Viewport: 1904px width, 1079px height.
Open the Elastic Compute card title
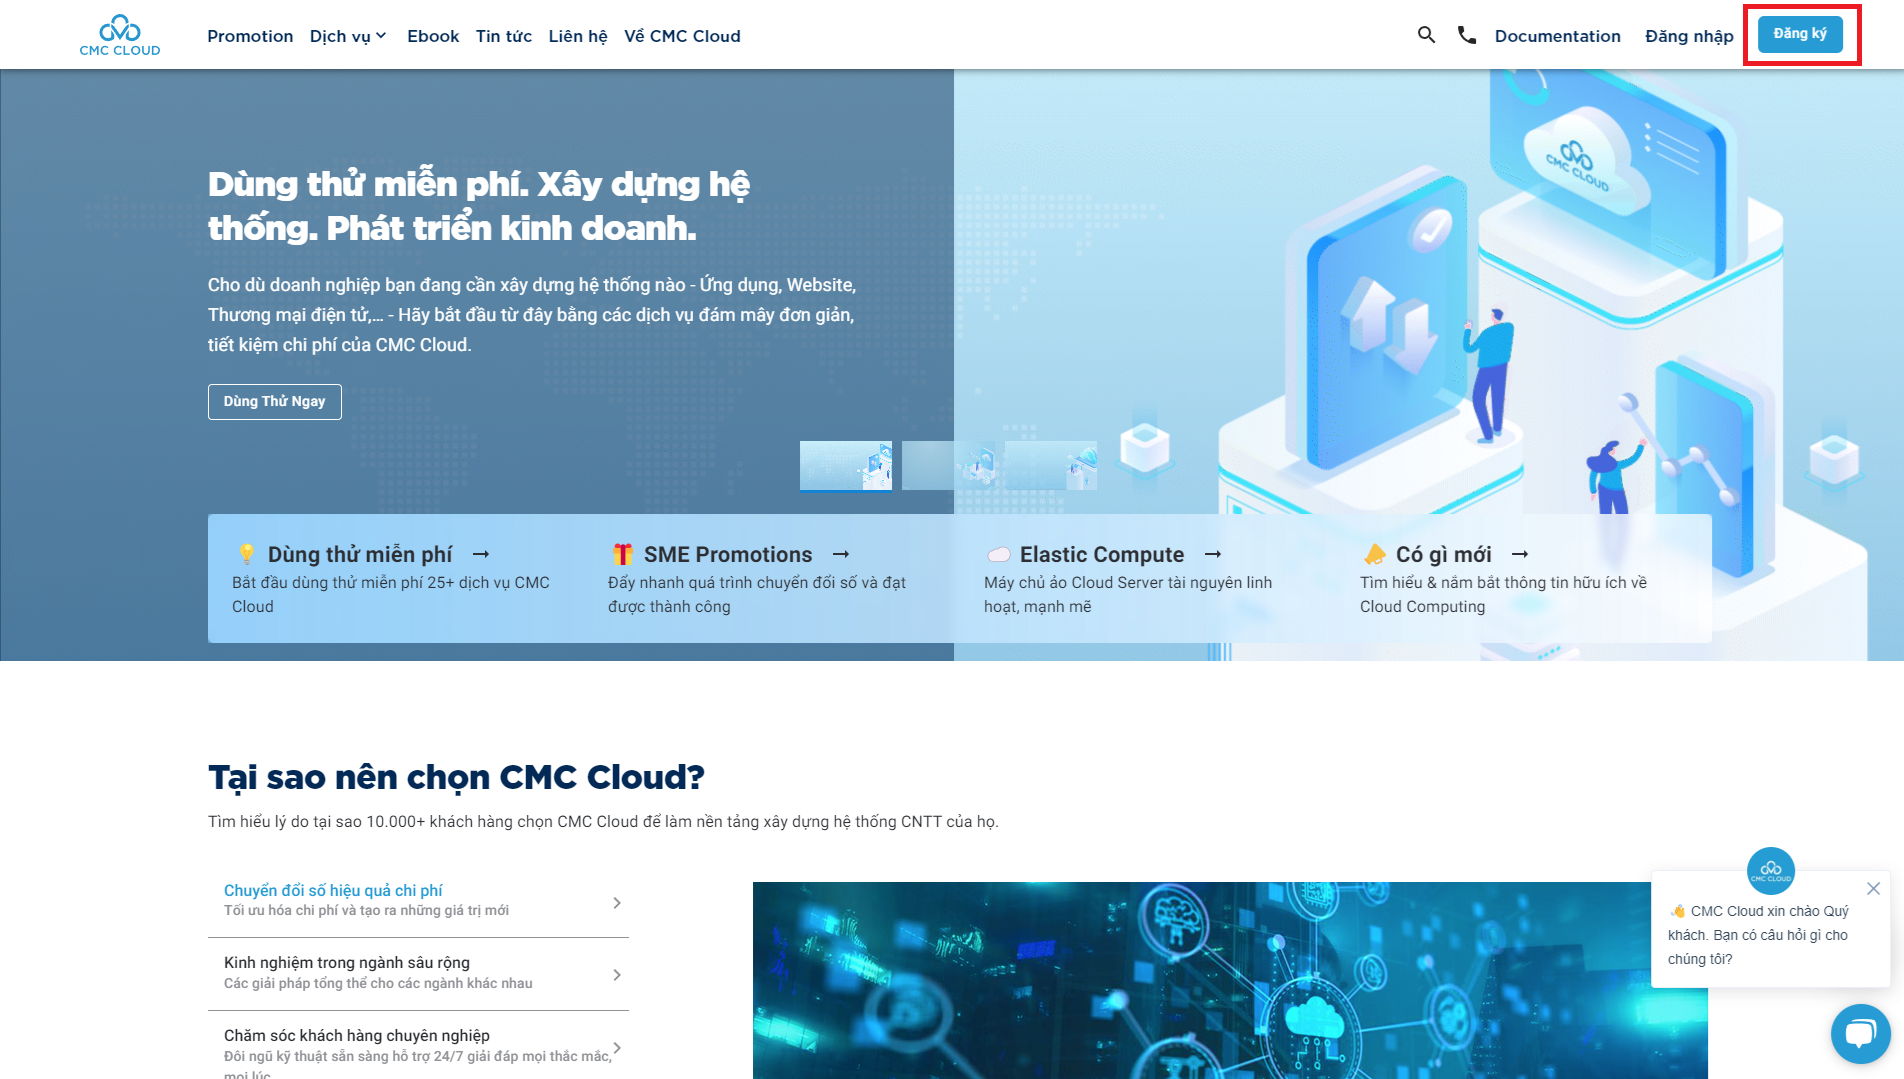point(1102,554)
